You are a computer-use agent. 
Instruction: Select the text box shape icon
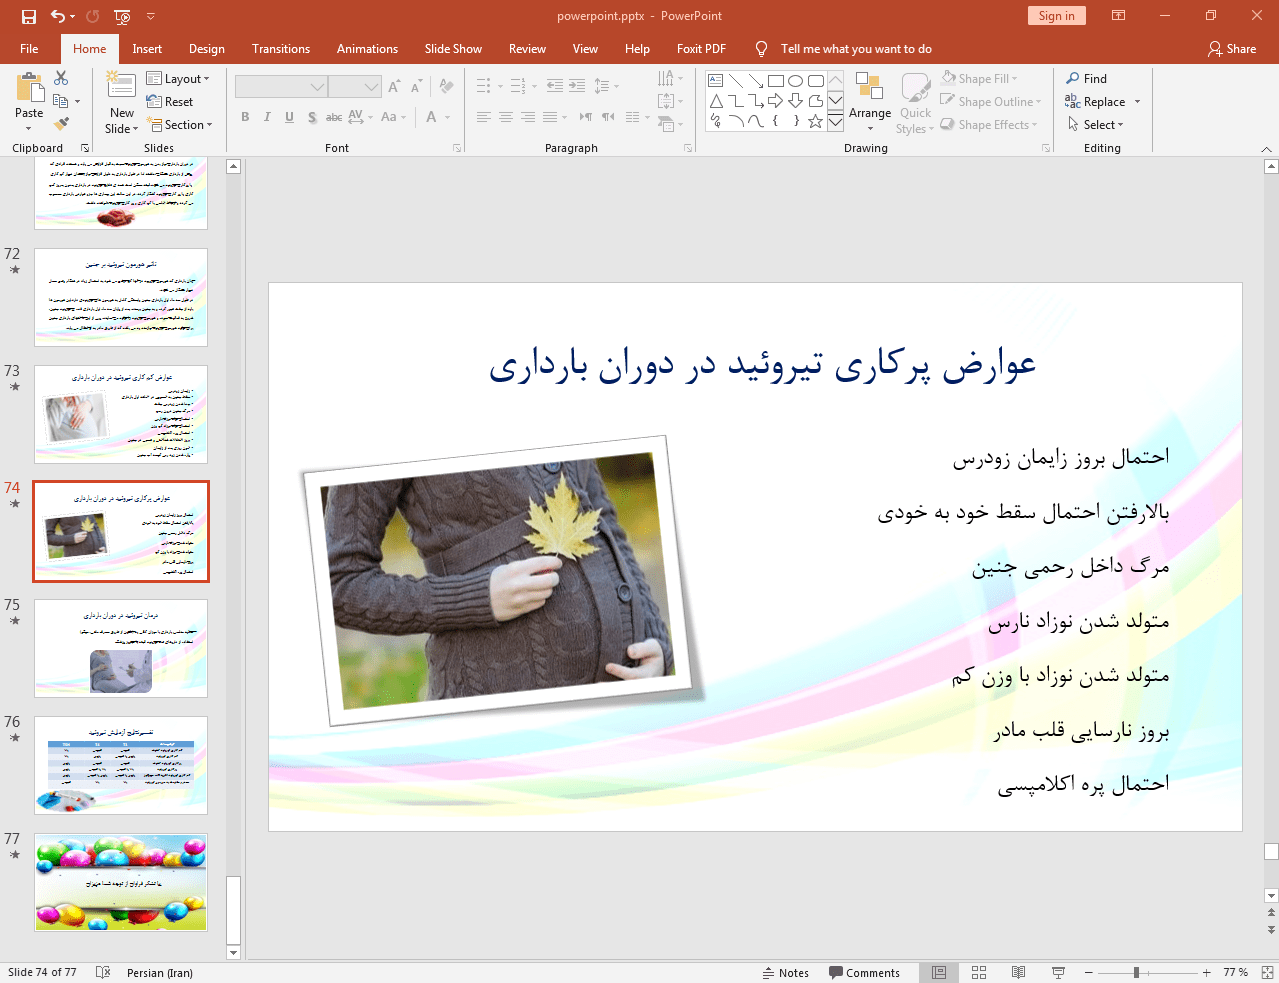pos(716,81)
